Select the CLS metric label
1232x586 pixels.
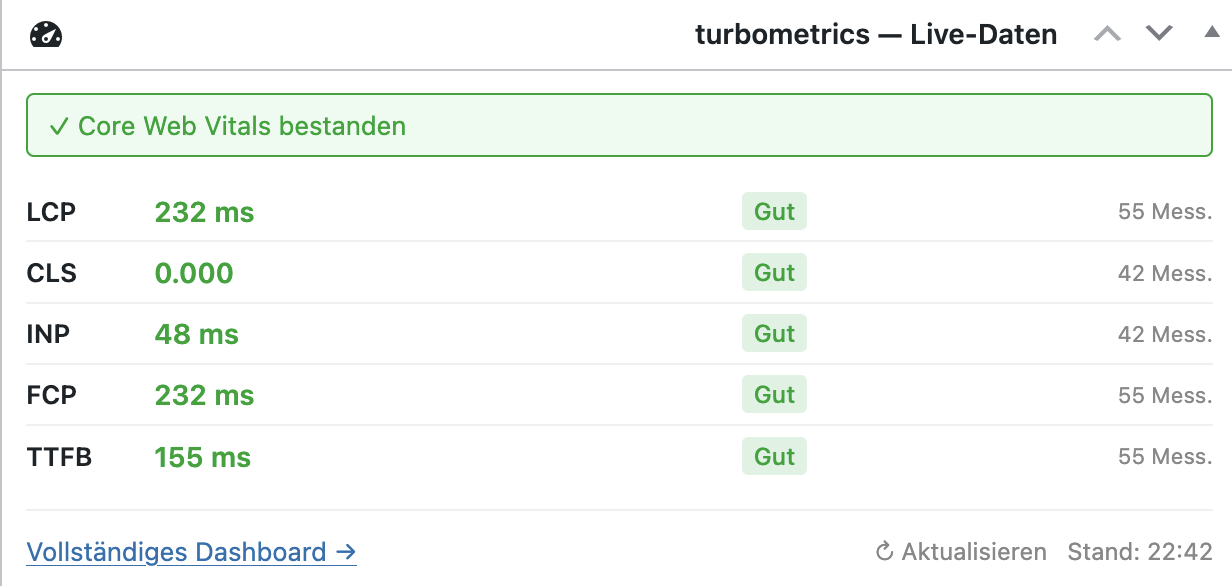pyautogui.click(x=52, y=272)
